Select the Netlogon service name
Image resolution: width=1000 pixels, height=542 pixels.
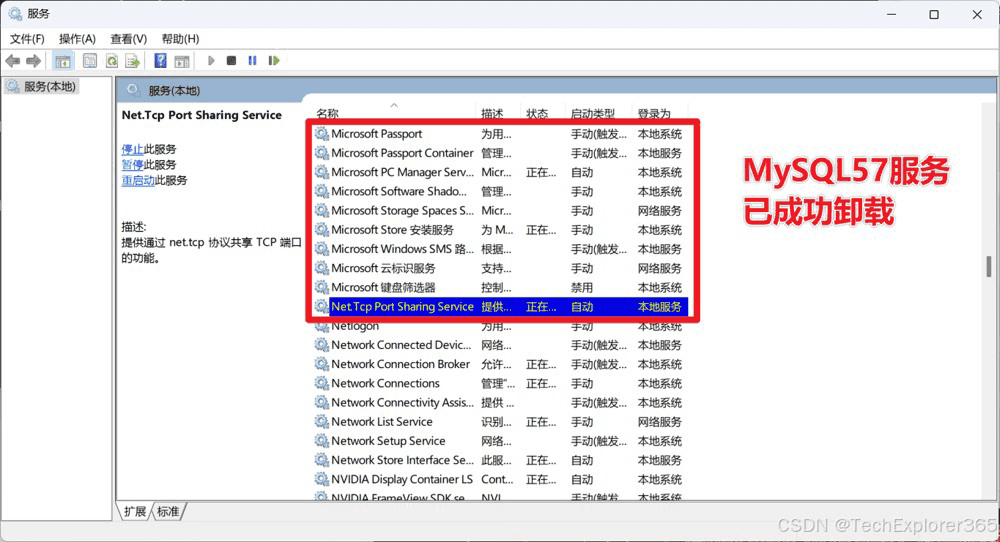tap(355, 326)
